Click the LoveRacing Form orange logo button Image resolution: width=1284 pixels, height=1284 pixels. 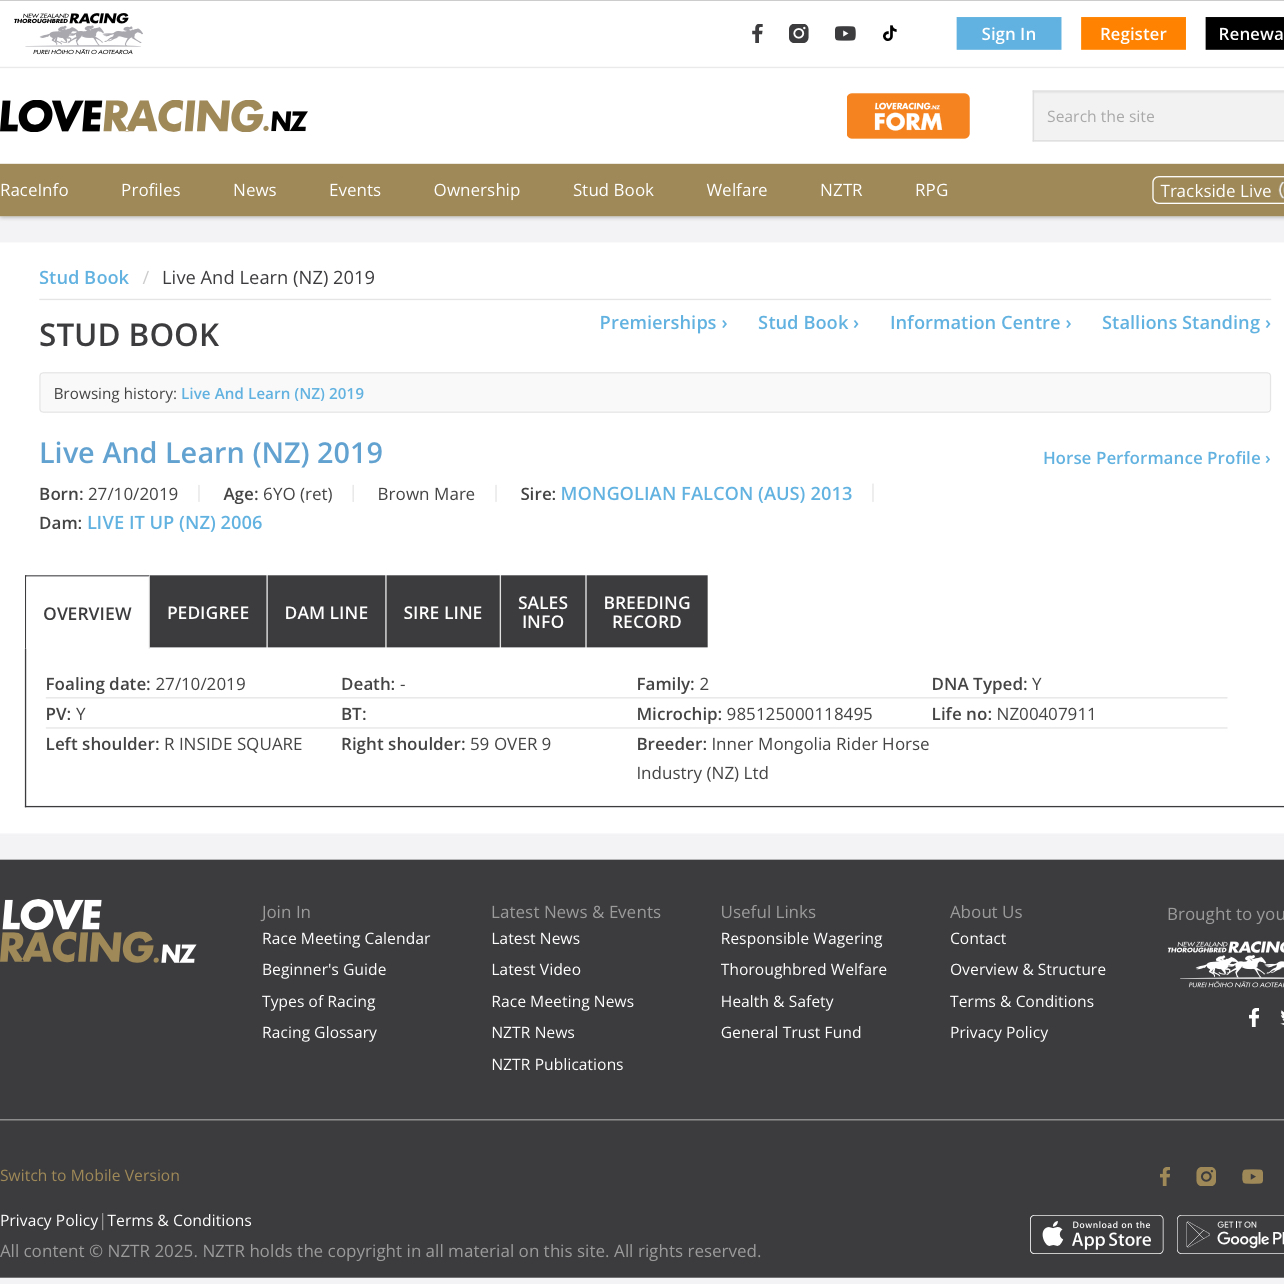[907, 116]
